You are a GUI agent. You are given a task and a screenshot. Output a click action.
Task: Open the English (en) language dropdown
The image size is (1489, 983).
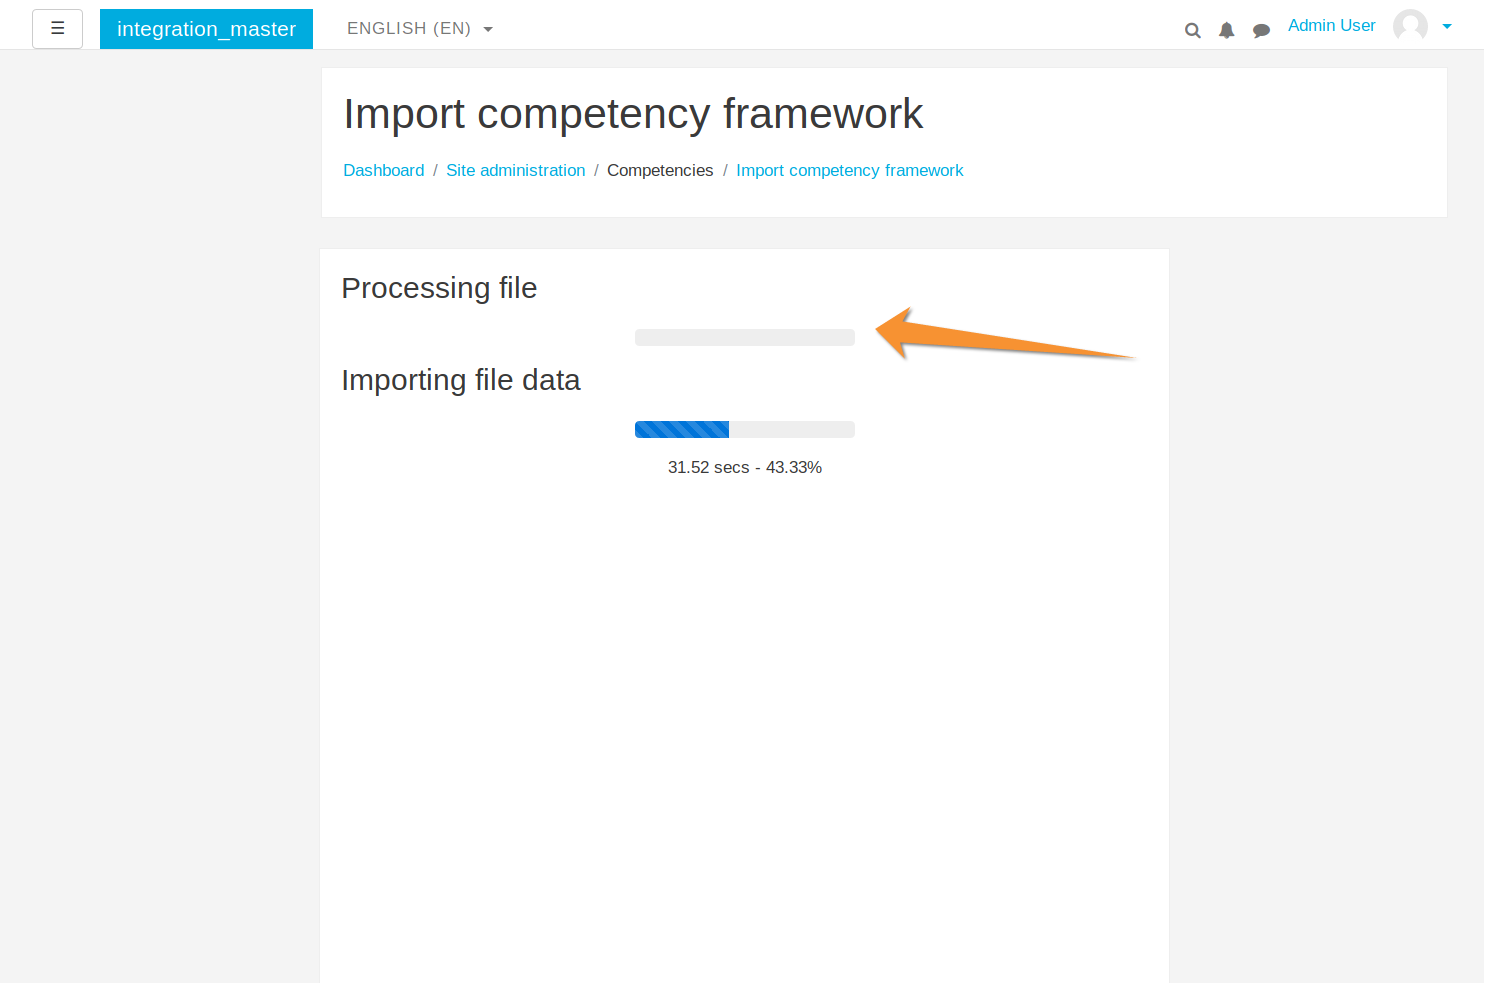[420, 29]
